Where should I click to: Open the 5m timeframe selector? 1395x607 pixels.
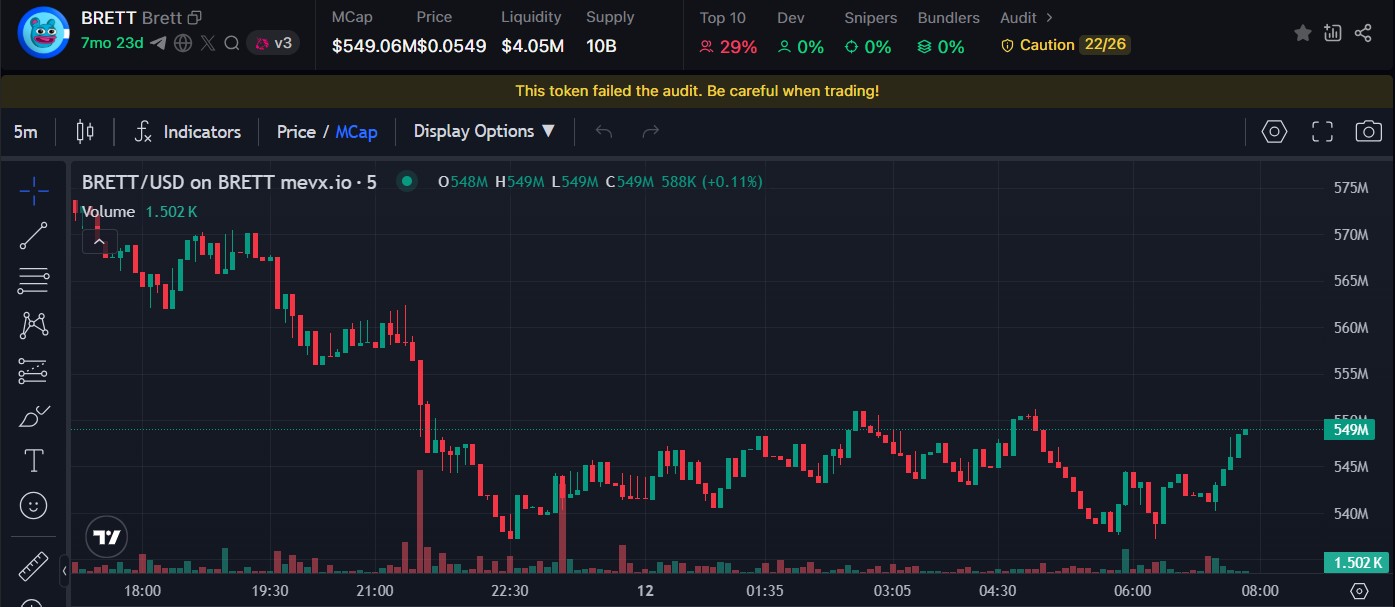pos(26,131)
